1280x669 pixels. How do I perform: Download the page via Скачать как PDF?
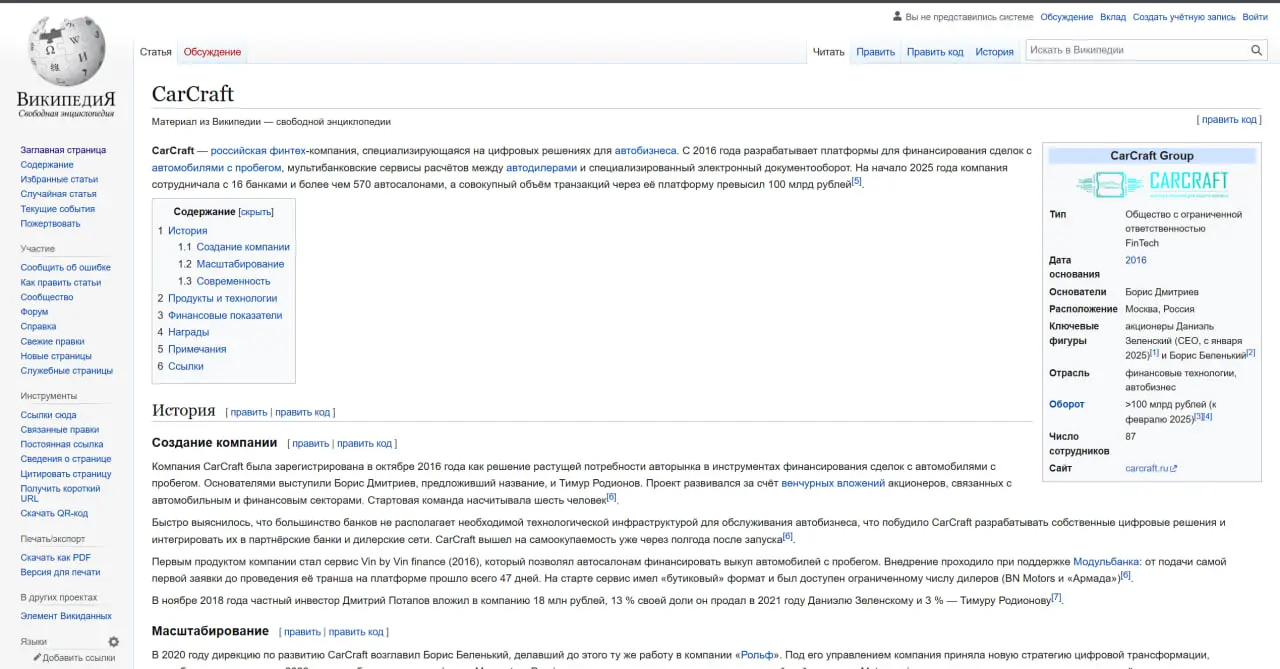(56, 557)
